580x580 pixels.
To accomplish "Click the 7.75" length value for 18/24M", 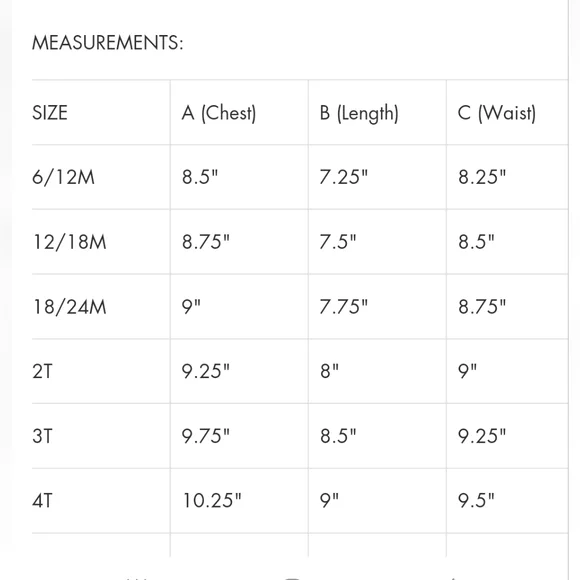I will 344,306.
